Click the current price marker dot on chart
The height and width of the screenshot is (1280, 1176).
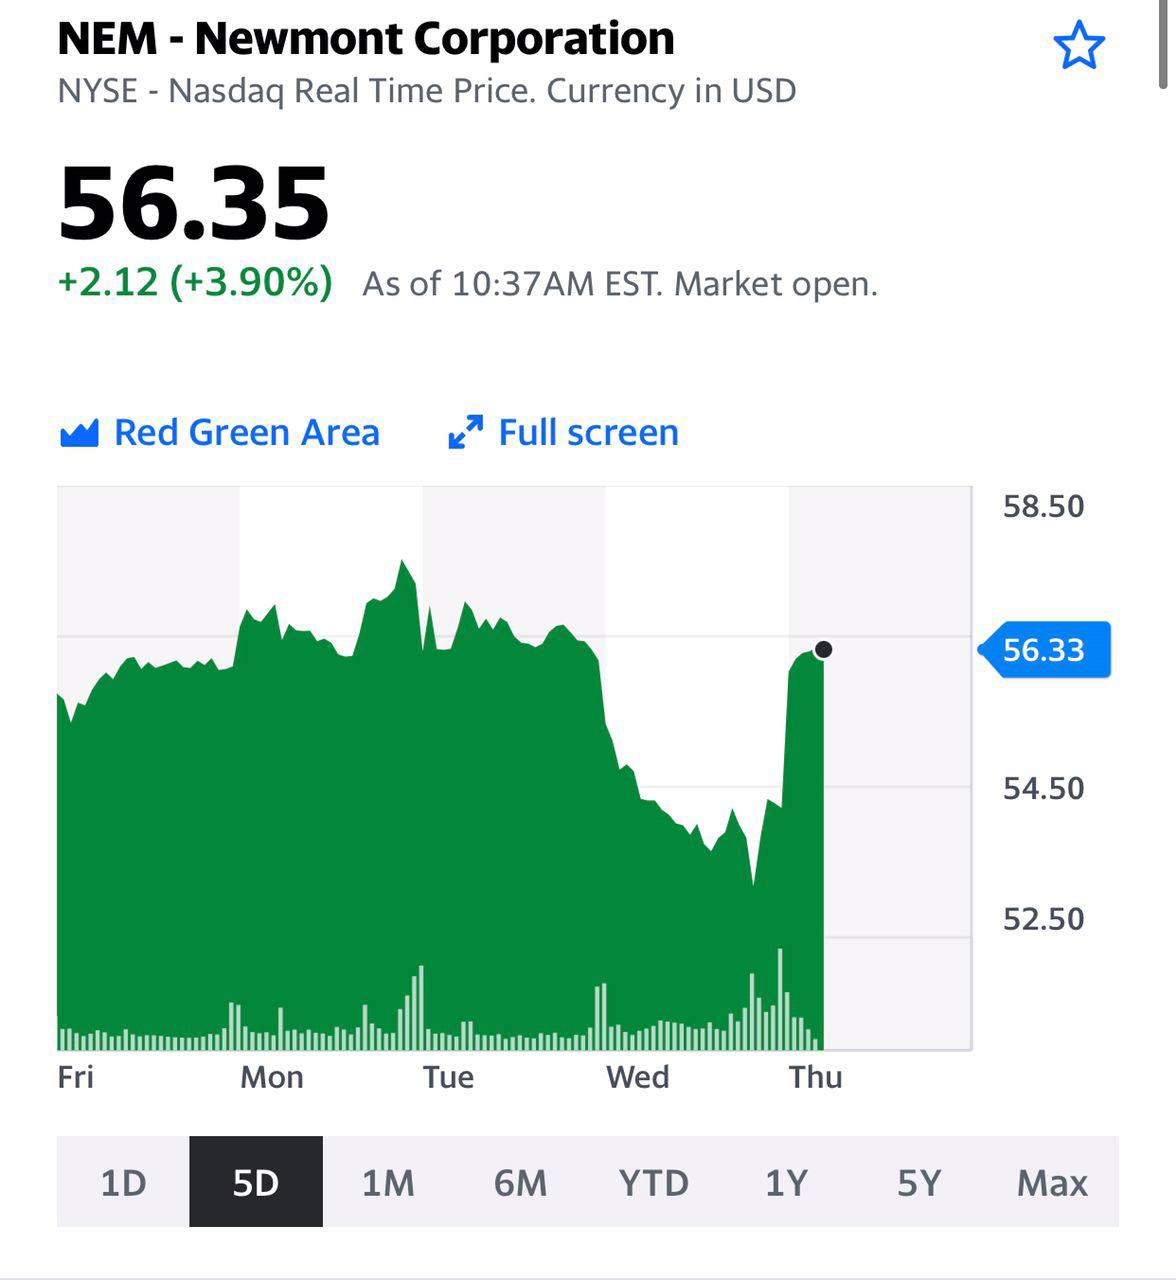[823, 650]
